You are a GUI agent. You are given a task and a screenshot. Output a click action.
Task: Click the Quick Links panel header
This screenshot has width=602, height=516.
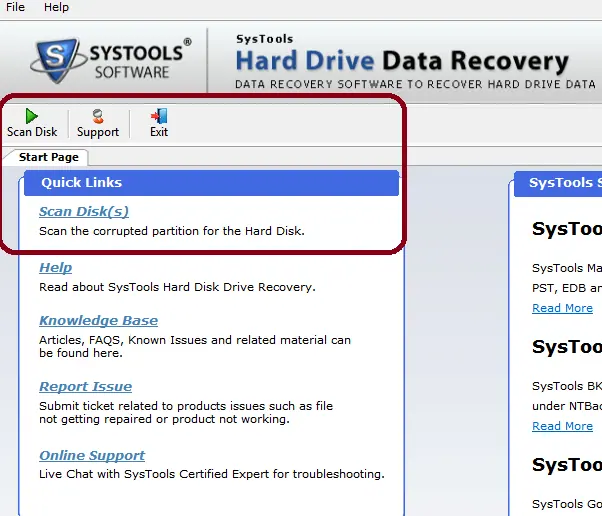coord(212,183)
